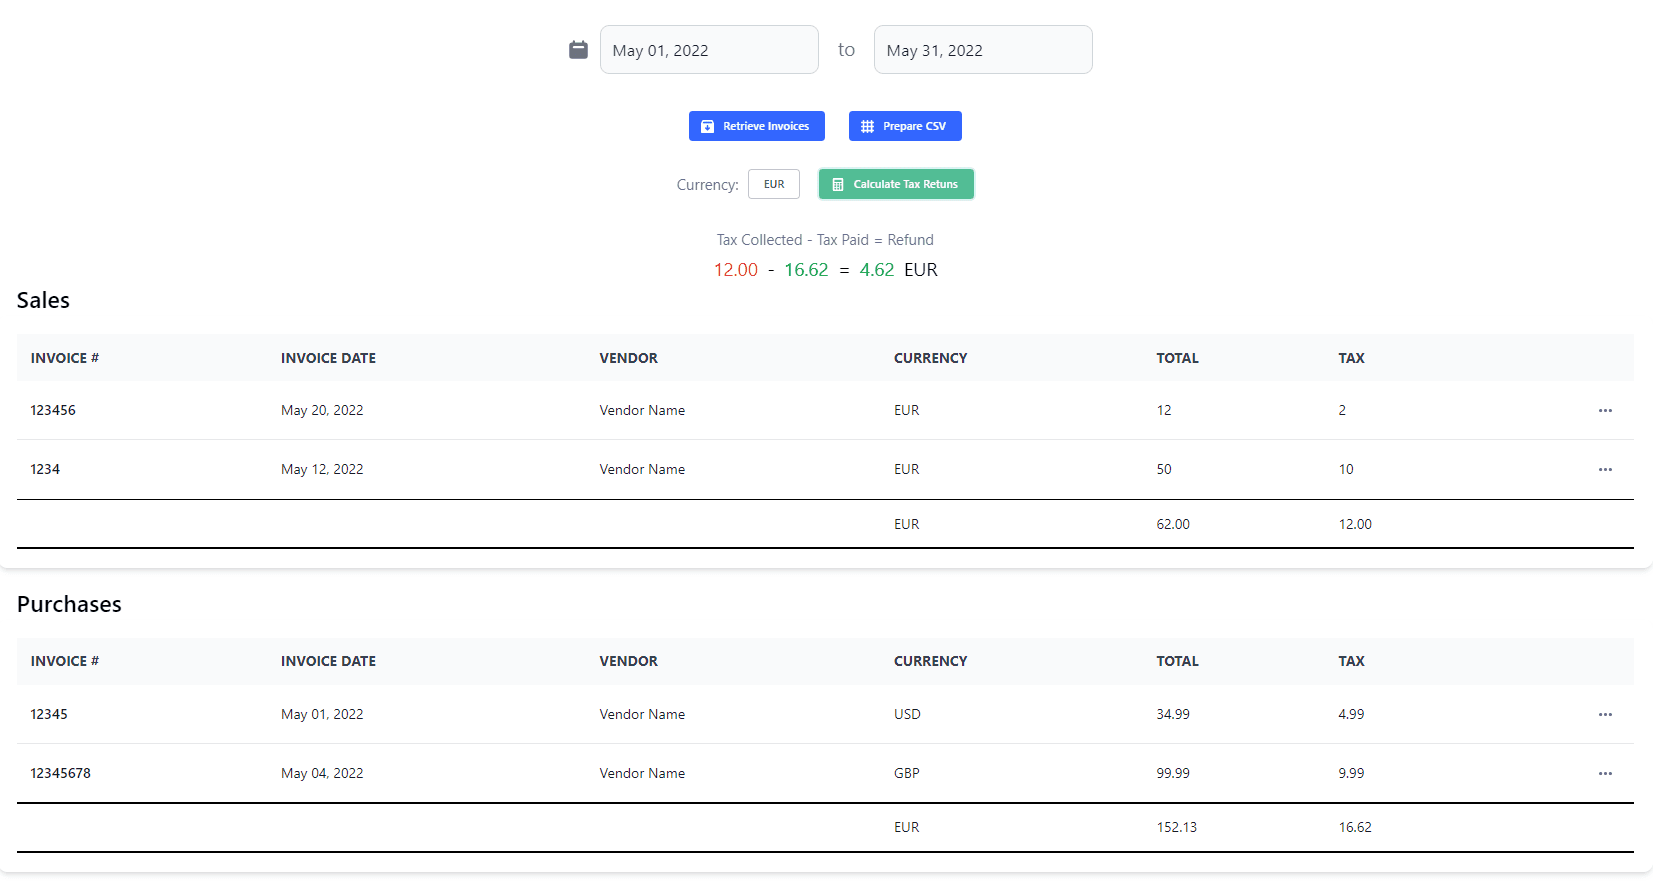Click the Tax Collected - Tax Paid = Refund formula

point(825,240)
